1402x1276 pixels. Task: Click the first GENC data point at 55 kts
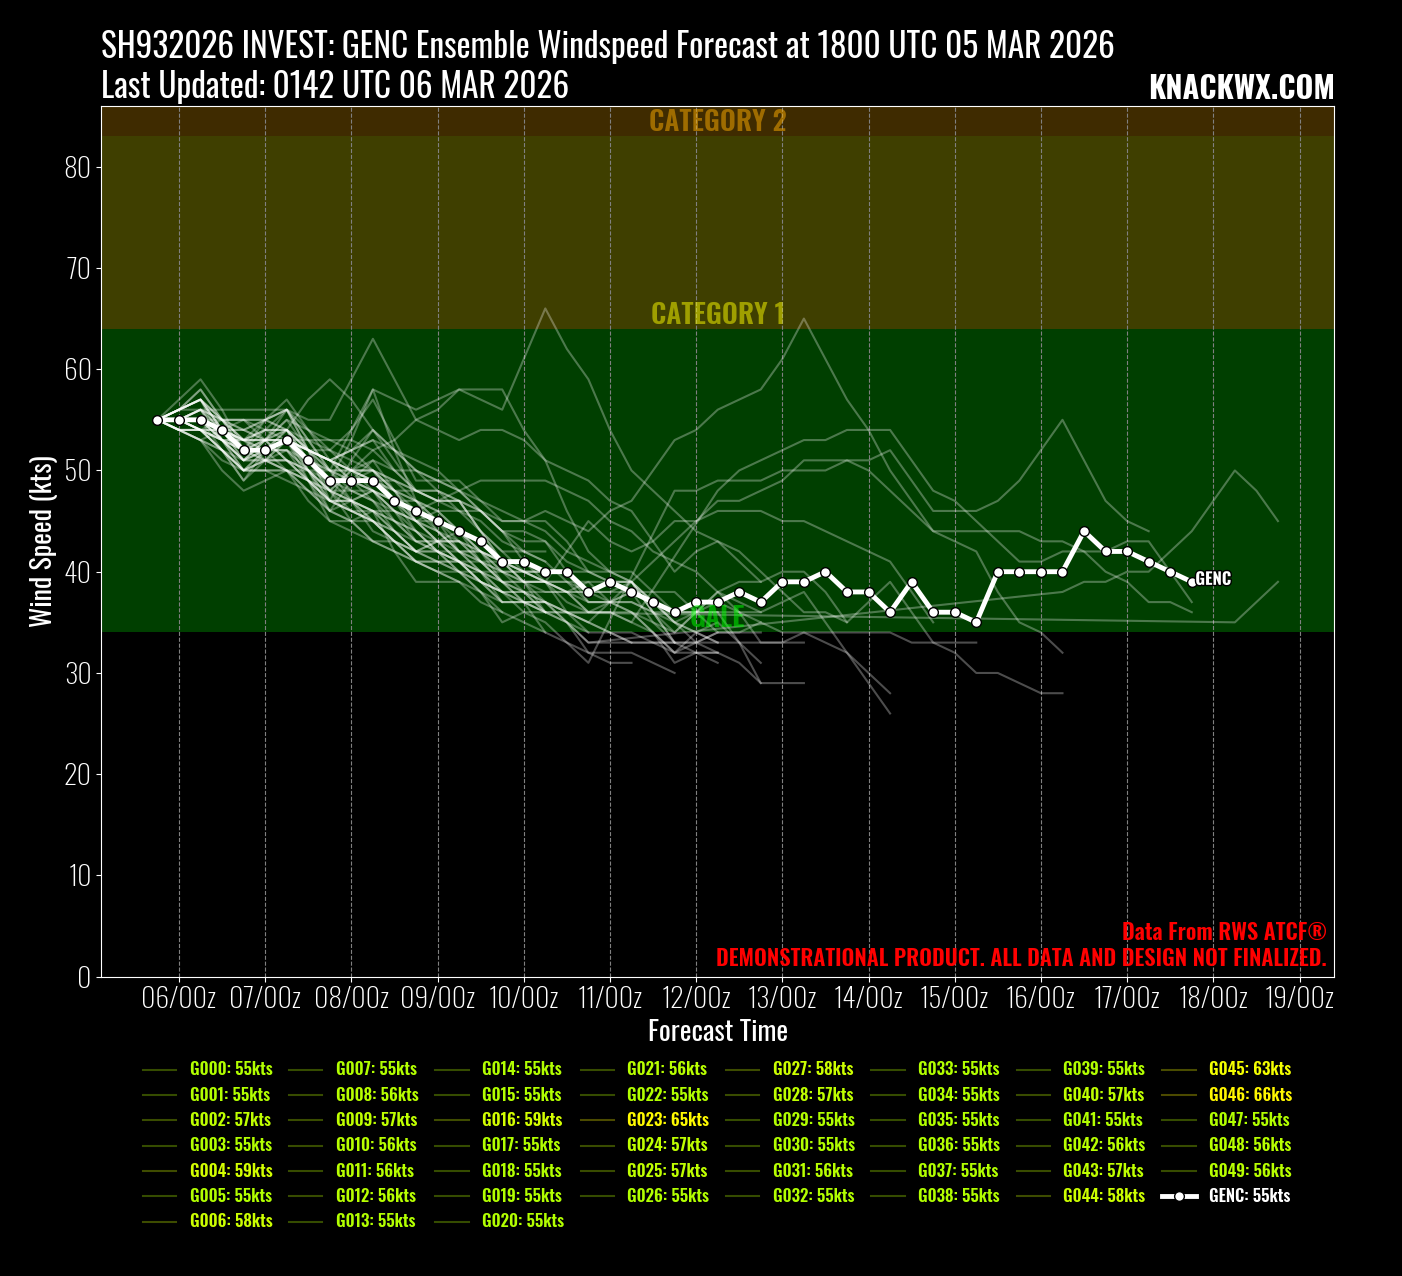point(158,420)
